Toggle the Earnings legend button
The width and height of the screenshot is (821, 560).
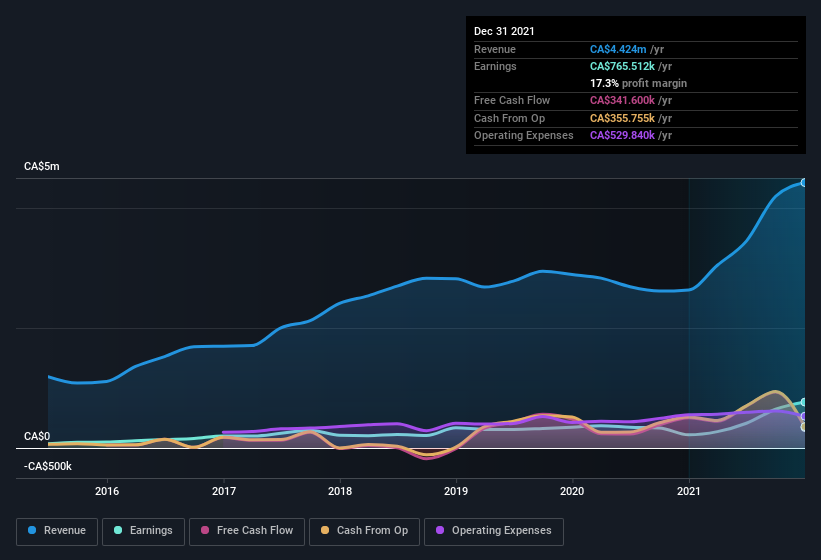tap(143, 531)
